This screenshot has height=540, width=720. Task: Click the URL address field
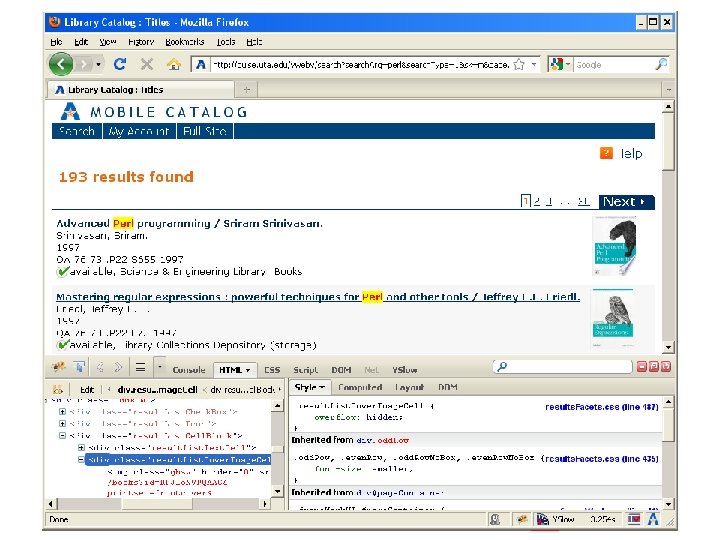(361, 65)
